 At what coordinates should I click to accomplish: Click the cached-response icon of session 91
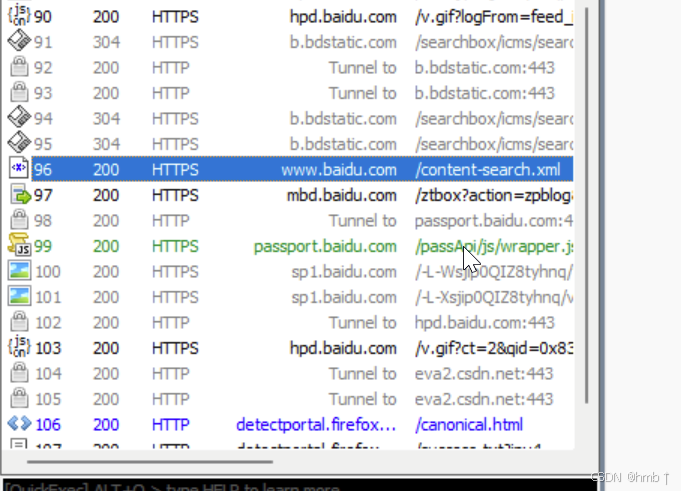tap(19, 42)
